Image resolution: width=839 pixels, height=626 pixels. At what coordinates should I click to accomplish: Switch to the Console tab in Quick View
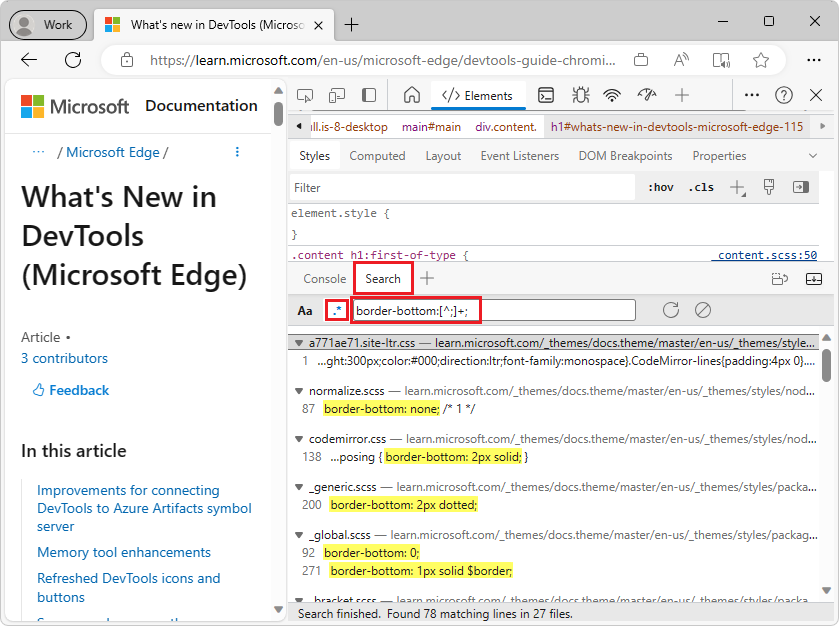[x=323, y=278]
